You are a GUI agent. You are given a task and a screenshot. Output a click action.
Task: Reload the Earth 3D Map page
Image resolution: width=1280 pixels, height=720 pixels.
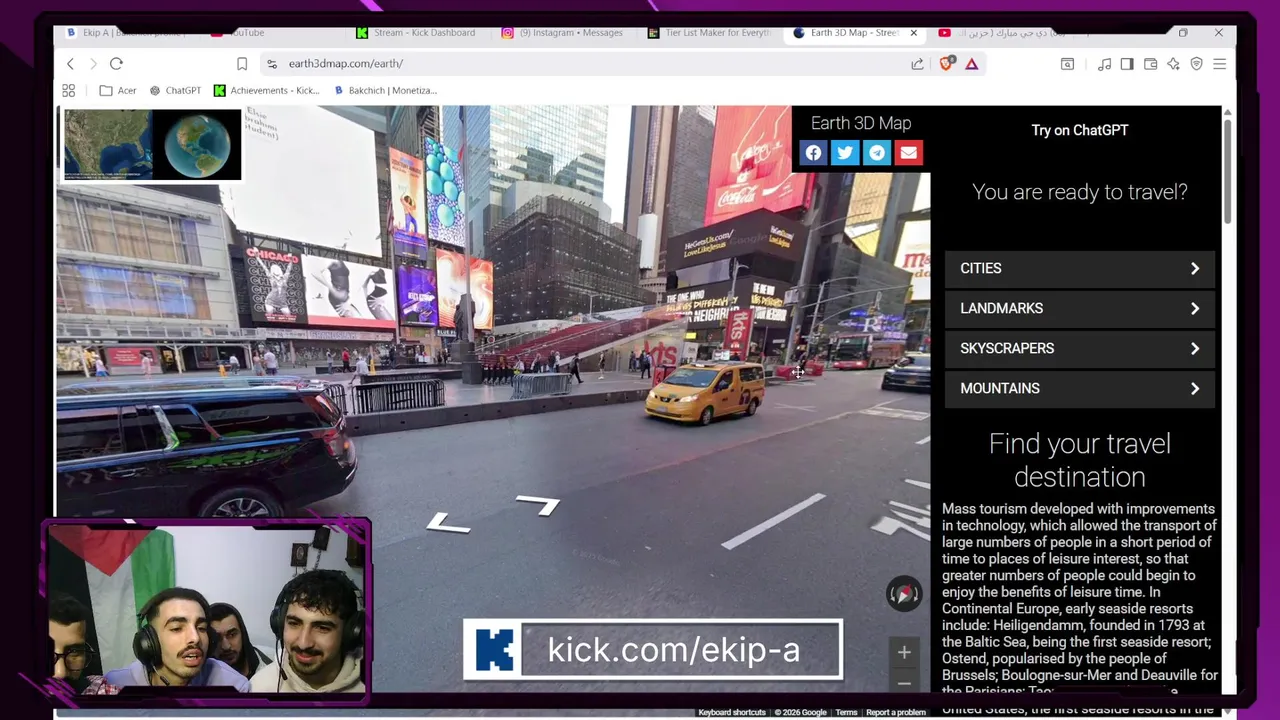click(116, 64)
